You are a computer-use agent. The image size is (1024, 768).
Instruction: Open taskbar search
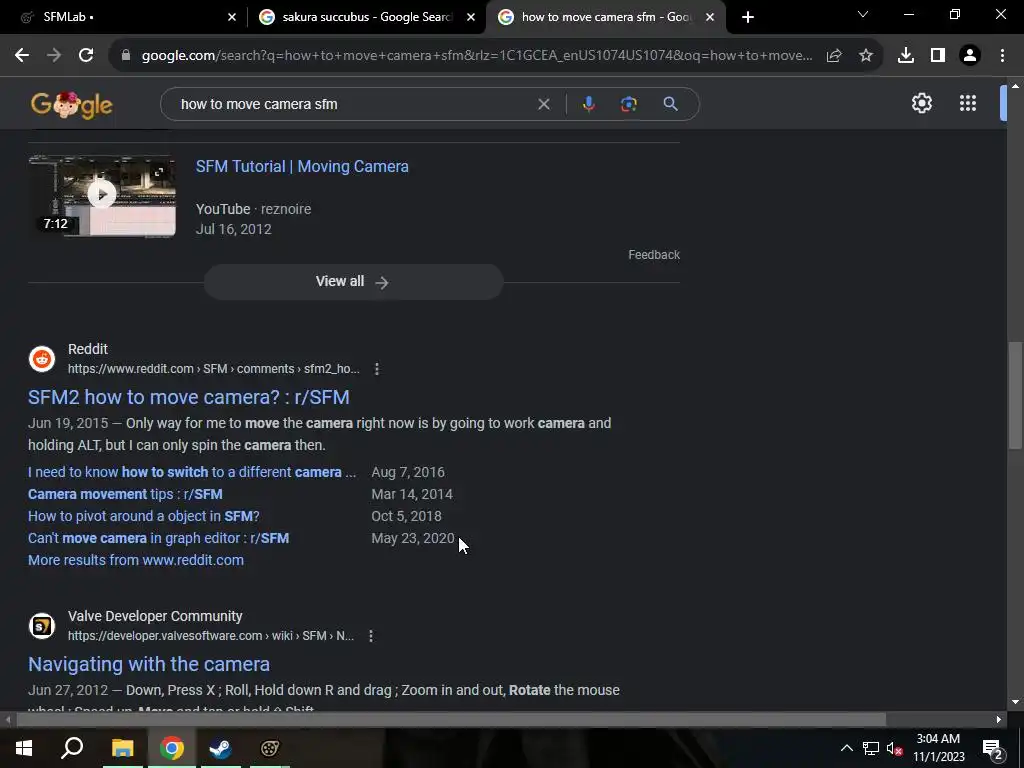(x=72, y=748)
